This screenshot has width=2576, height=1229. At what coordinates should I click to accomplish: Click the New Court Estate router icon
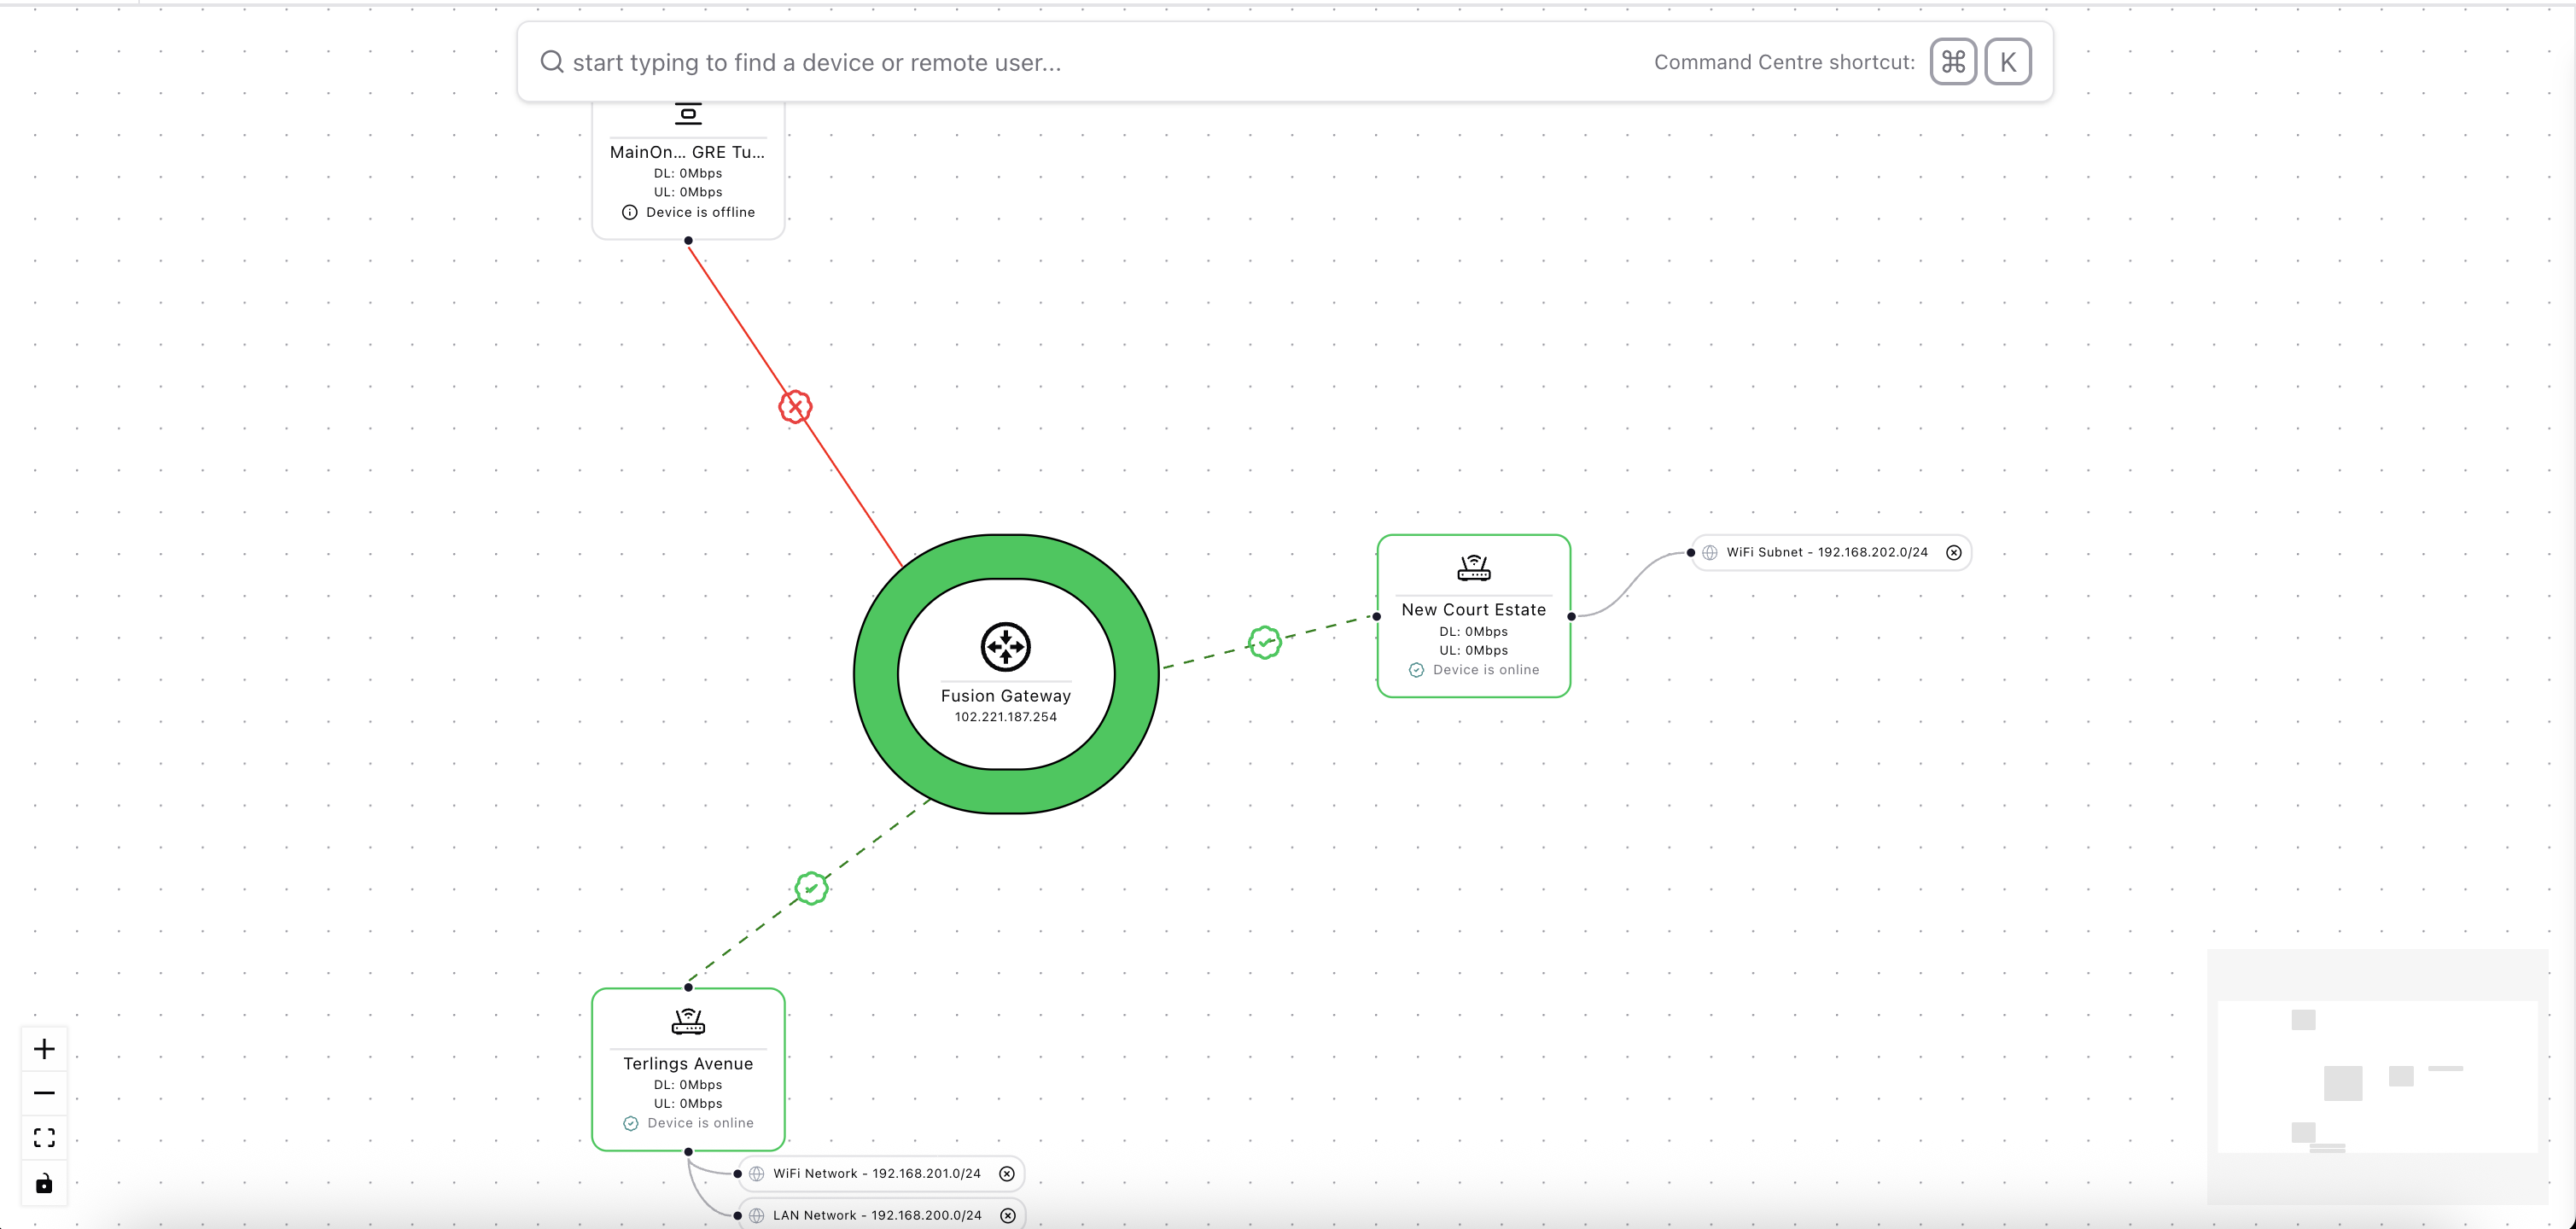click(1473, 568)
